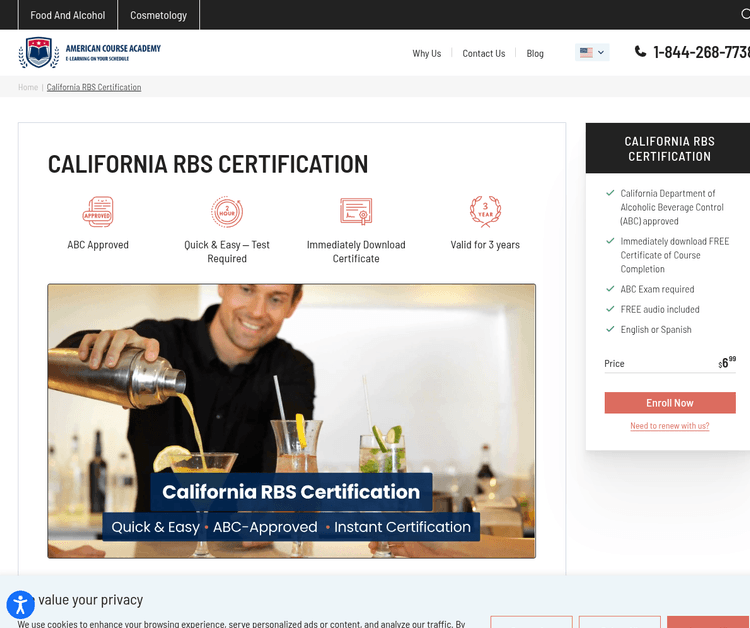Viewport: 750px width, 628px height.
Task: Click the American Course Academy logo
Action: (89, 53)
